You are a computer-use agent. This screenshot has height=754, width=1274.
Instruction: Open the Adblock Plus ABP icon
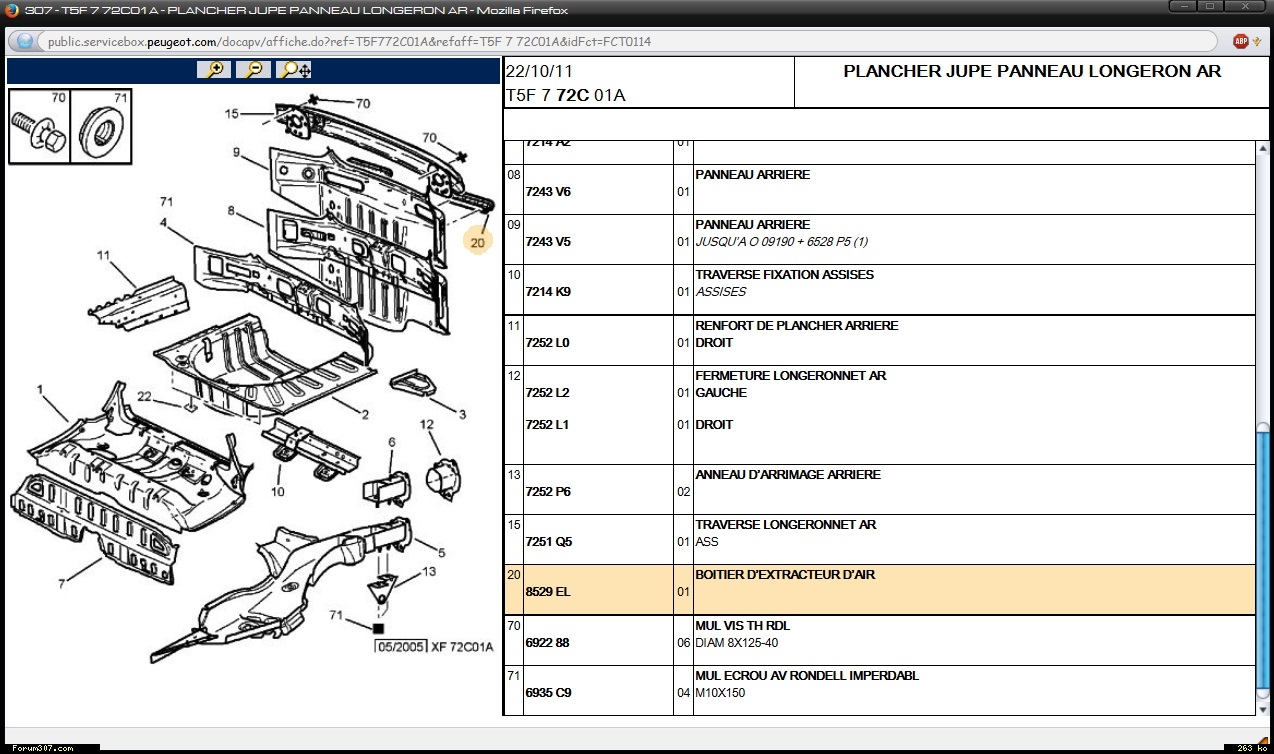pyautogui.click(x=1241, y=42)
